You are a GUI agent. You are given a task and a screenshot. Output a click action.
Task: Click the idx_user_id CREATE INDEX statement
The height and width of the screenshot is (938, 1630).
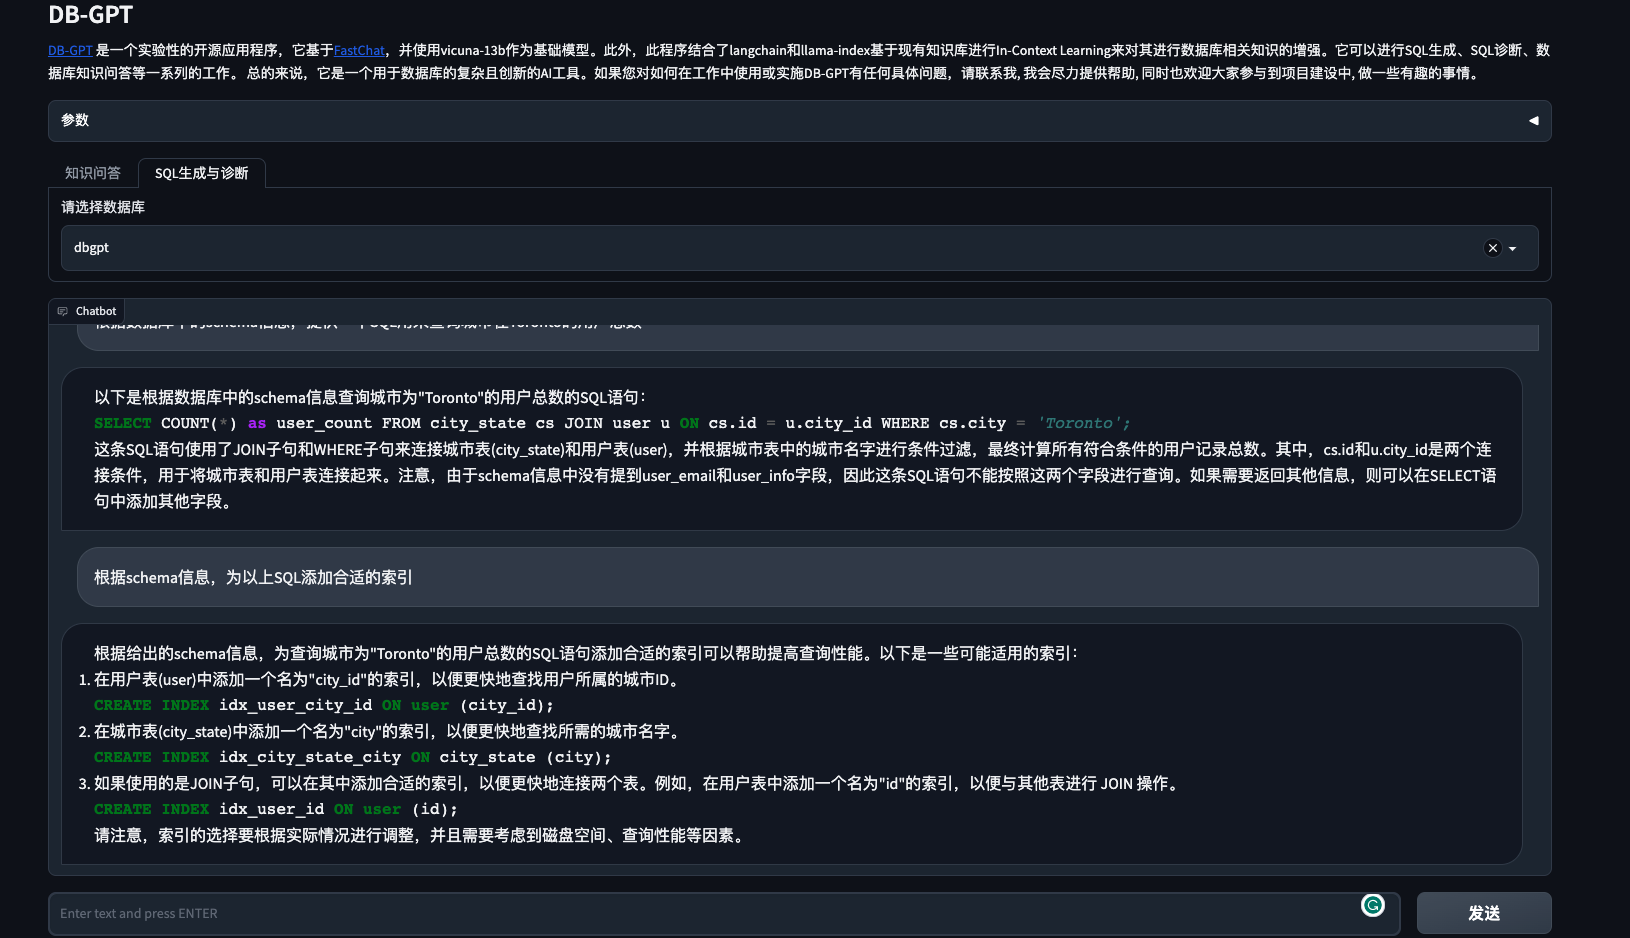tap(275, 809)
